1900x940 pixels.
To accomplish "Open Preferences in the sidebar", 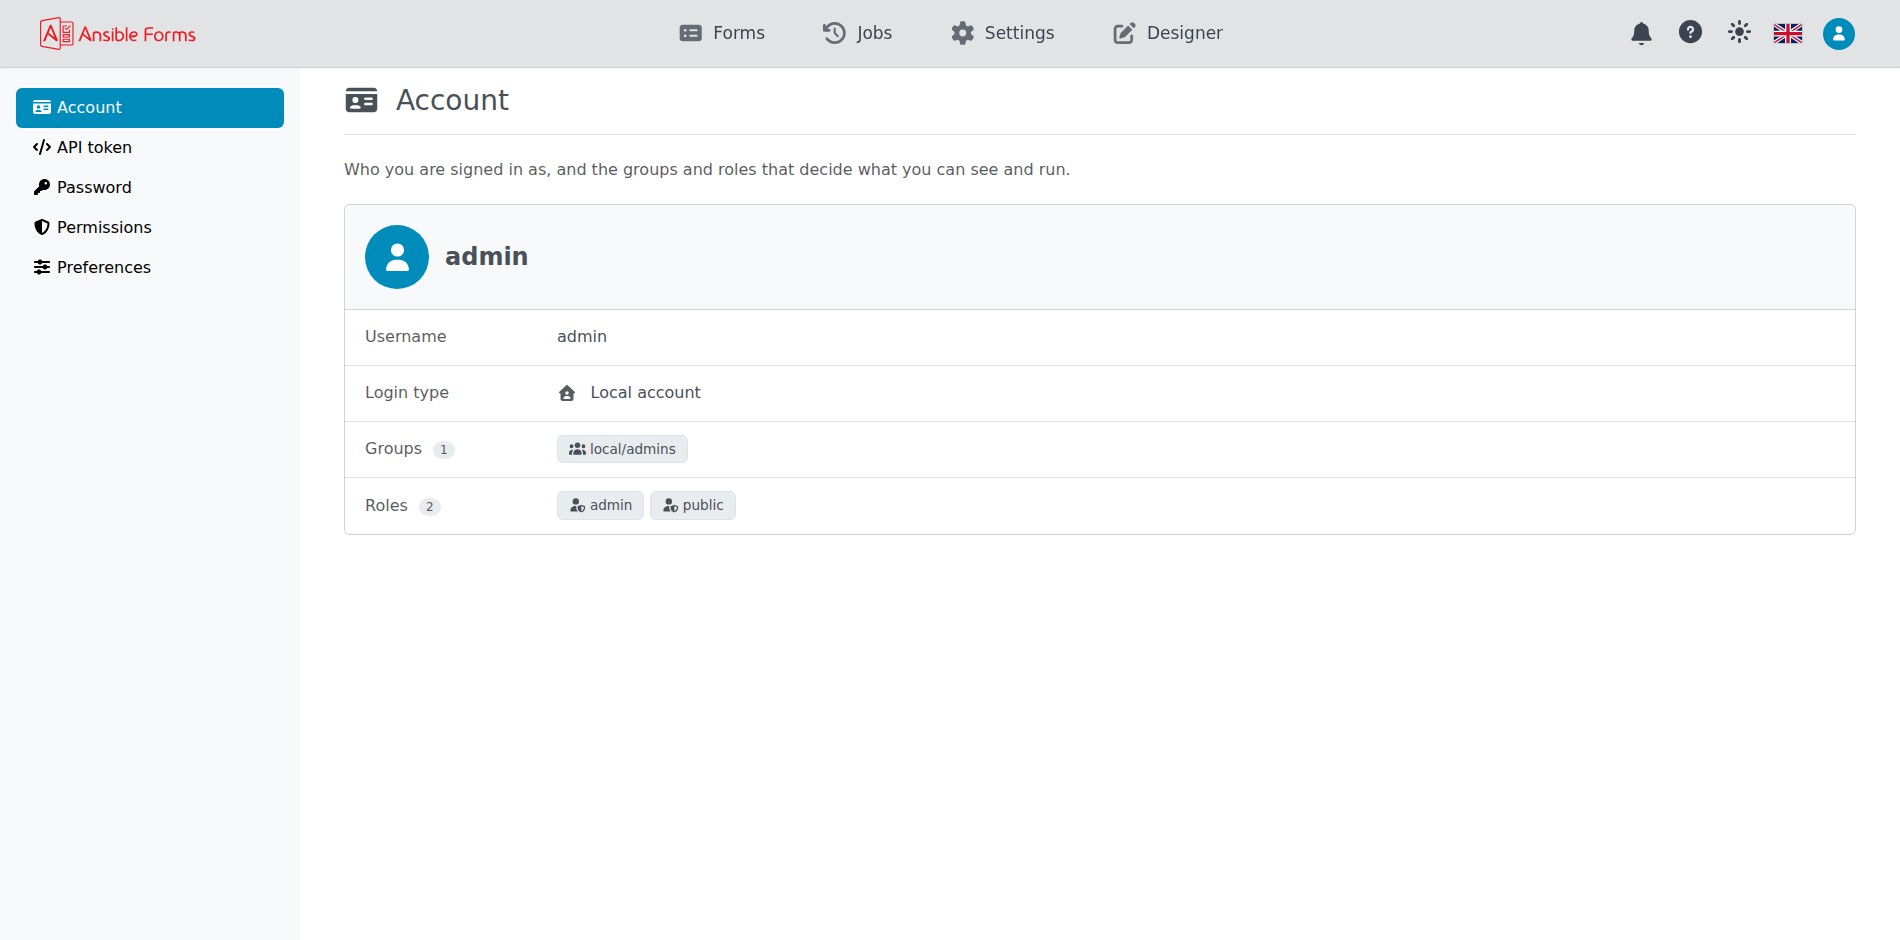I will point(150,267).
